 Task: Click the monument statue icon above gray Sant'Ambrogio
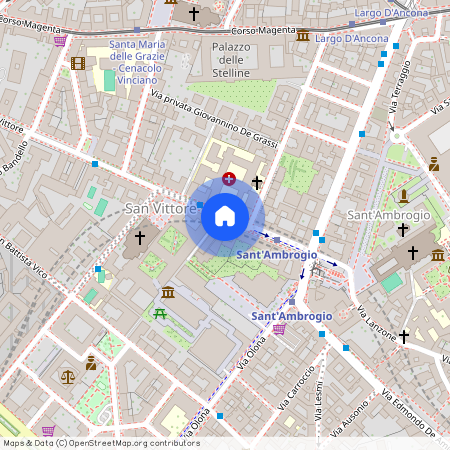pos(404,196)
